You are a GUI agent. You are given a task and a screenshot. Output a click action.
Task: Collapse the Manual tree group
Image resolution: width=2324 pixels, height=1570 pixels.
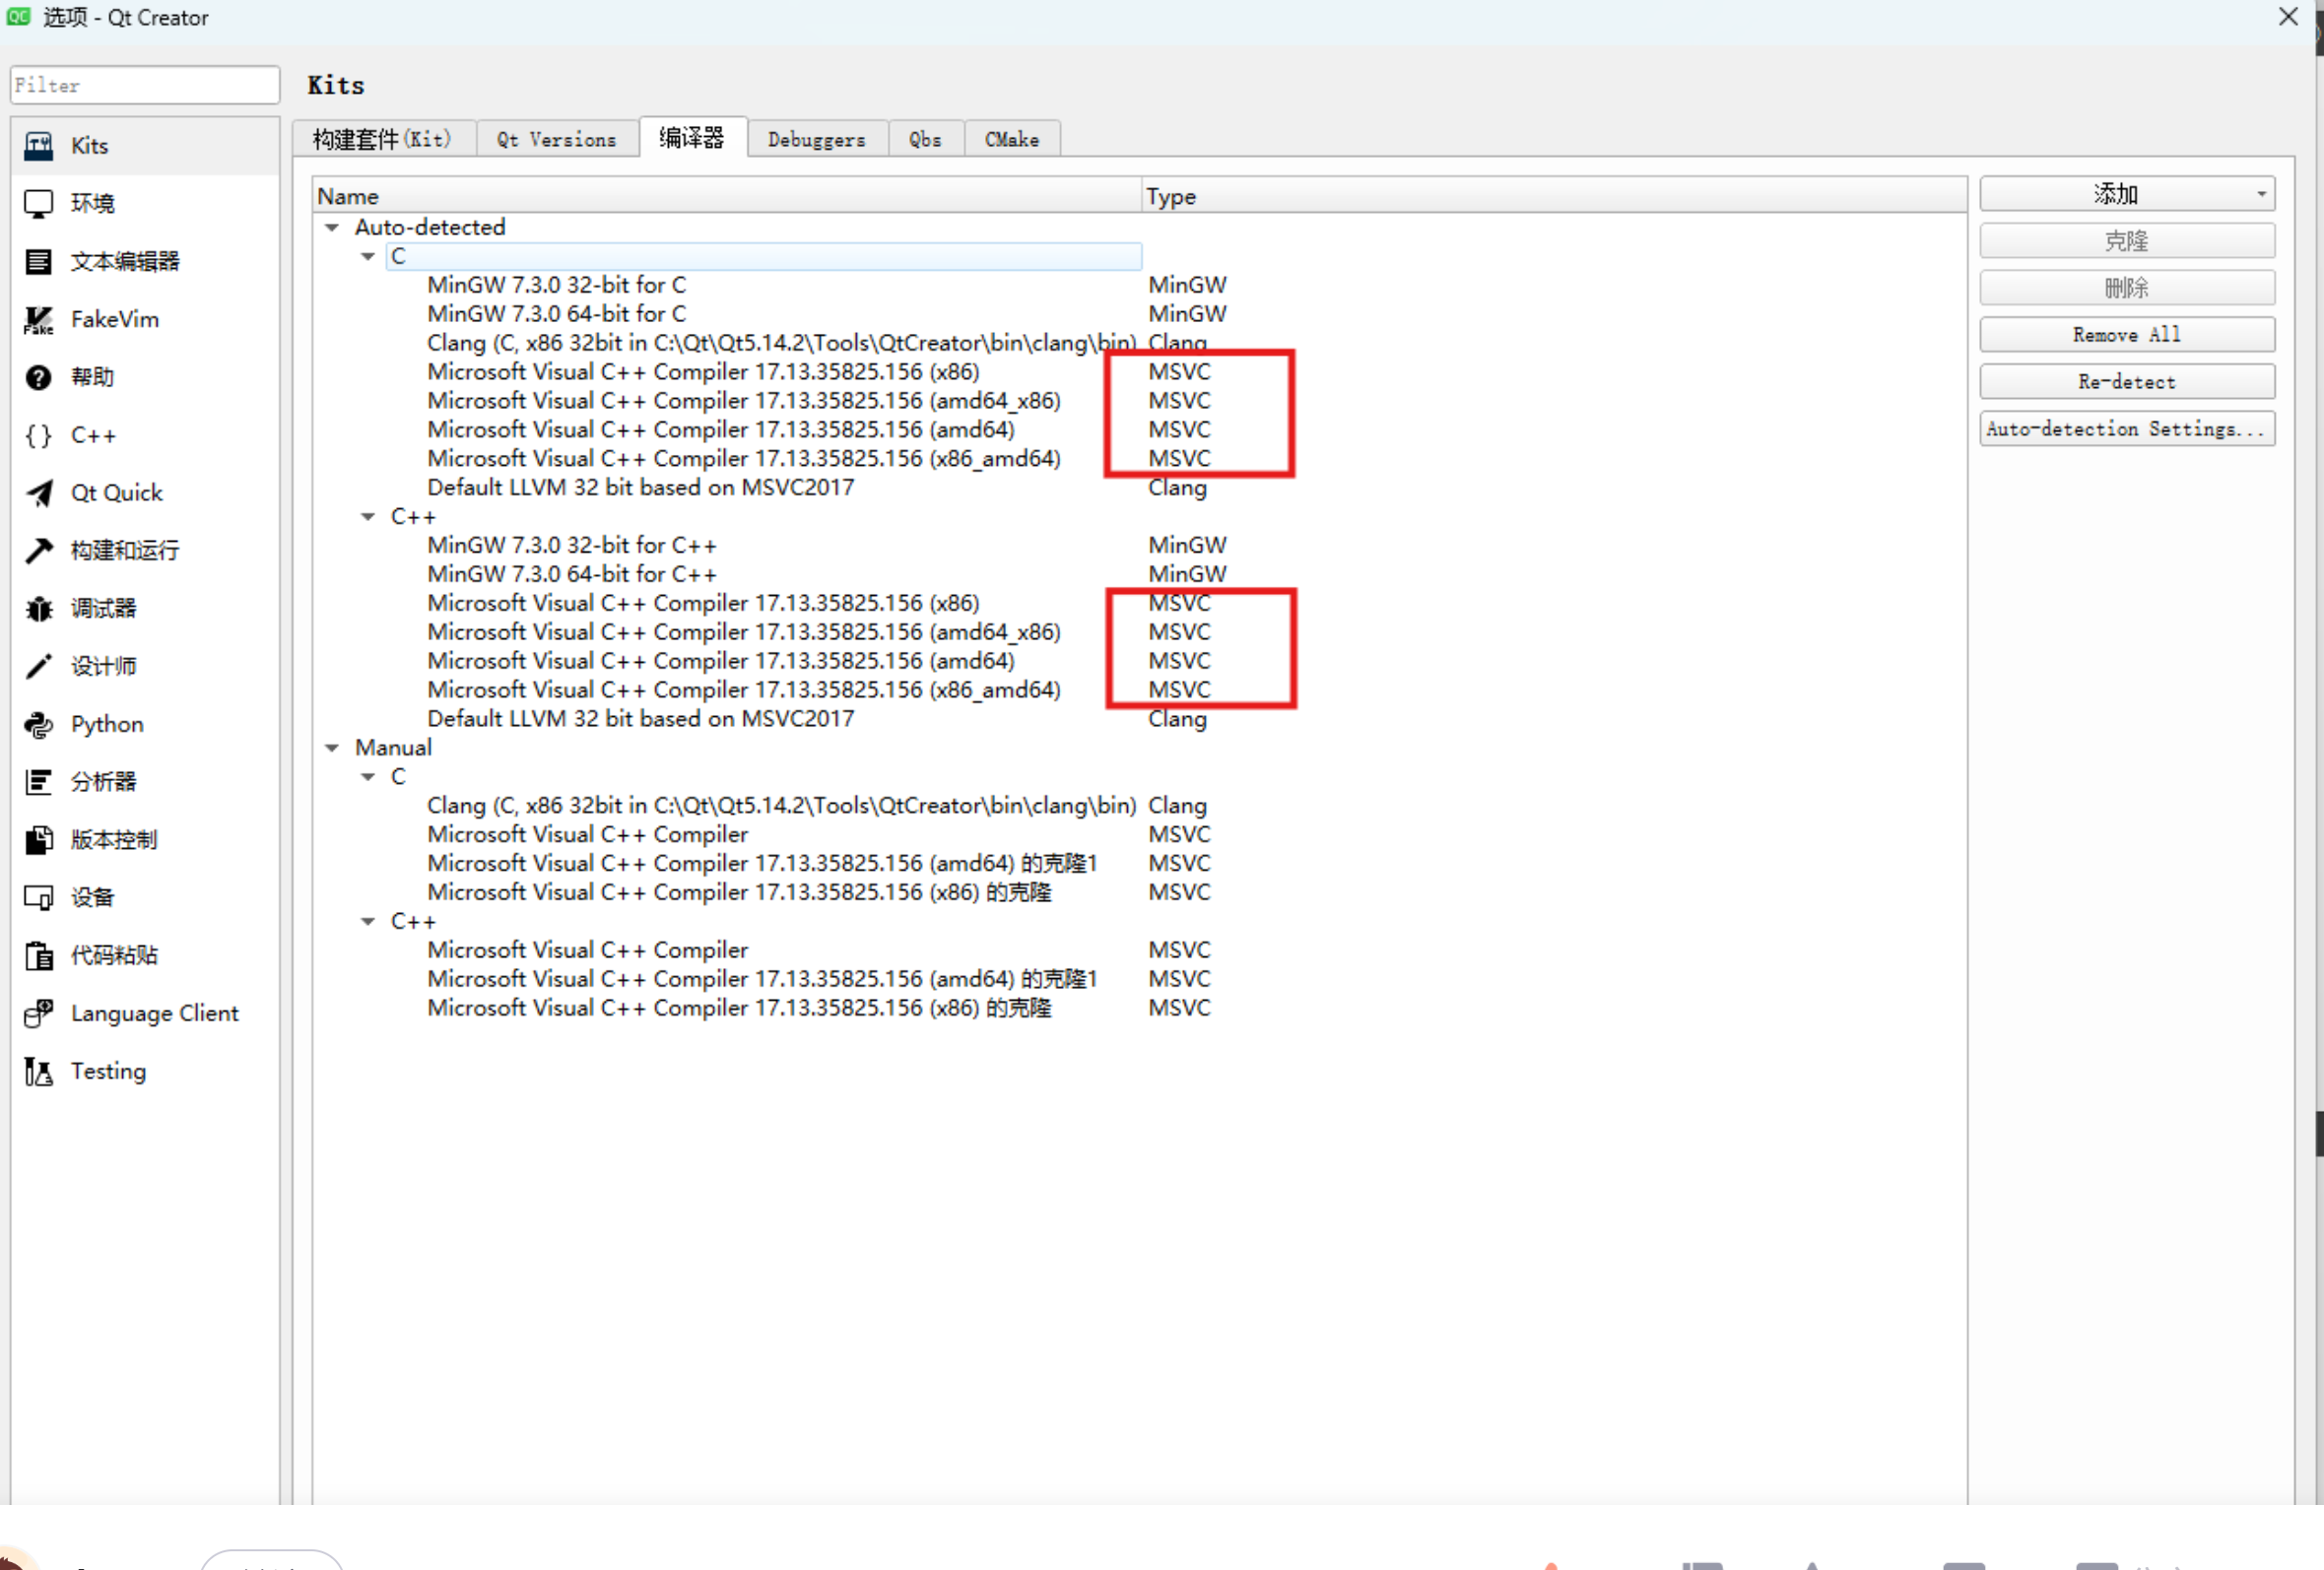(332, 748)
